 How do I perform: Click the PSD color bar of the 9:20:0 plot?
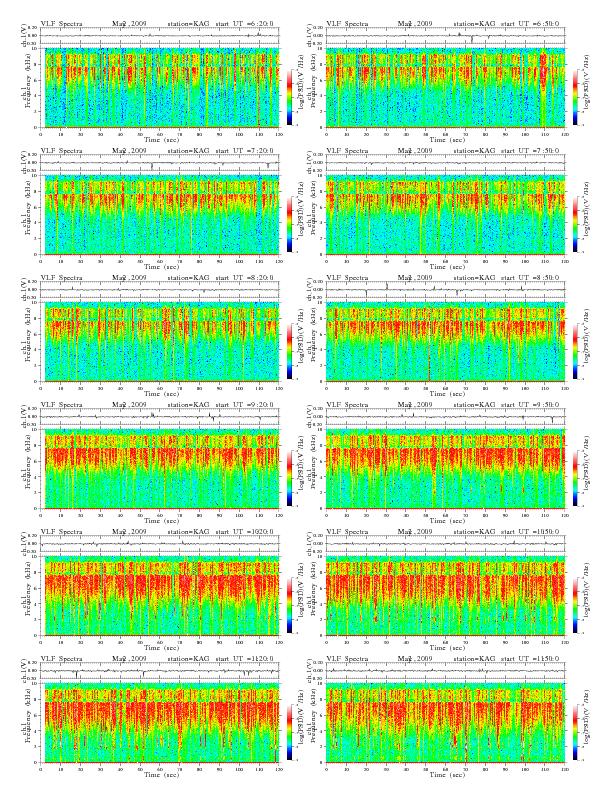[289, 478]
